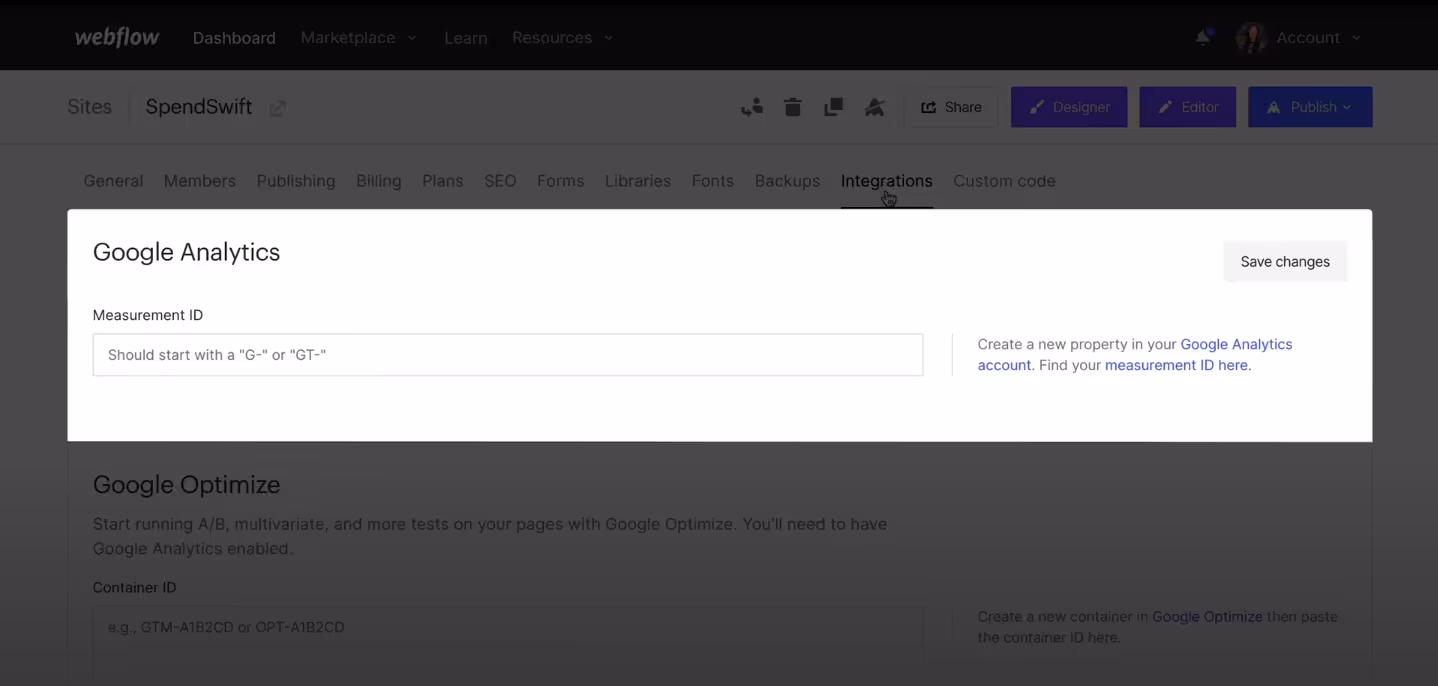The width and height of the screenshot is (1438, 686).
Task: Open the Learn navigation item
Action: 466,38
